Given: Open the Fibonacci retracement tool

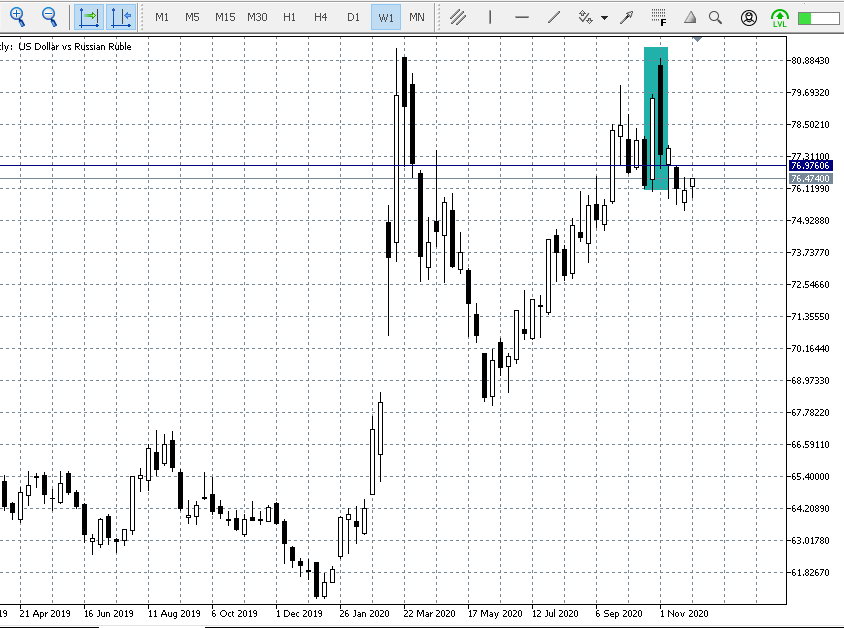Looking at the screenshot, I should click(x=658, y=17).
